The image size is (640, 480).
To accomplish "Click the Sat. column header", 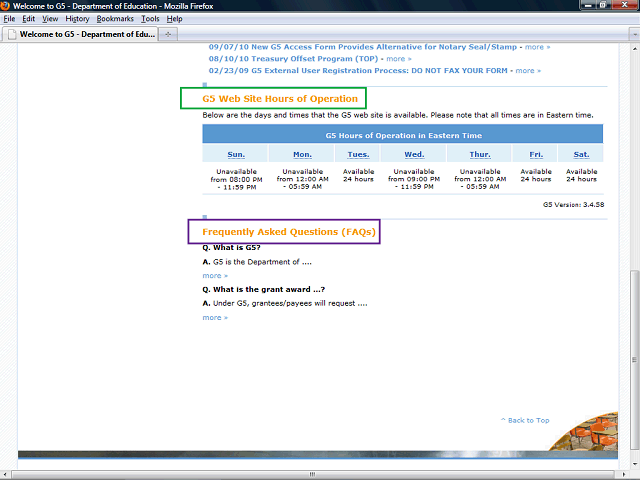I will pyautogui.click(x=581, y=154).
